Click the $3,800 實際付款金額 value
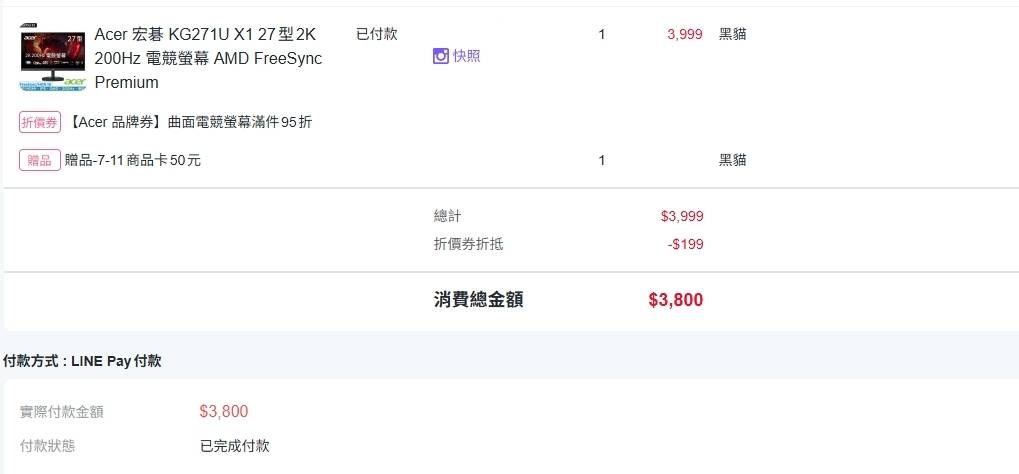 pos(224,411)
